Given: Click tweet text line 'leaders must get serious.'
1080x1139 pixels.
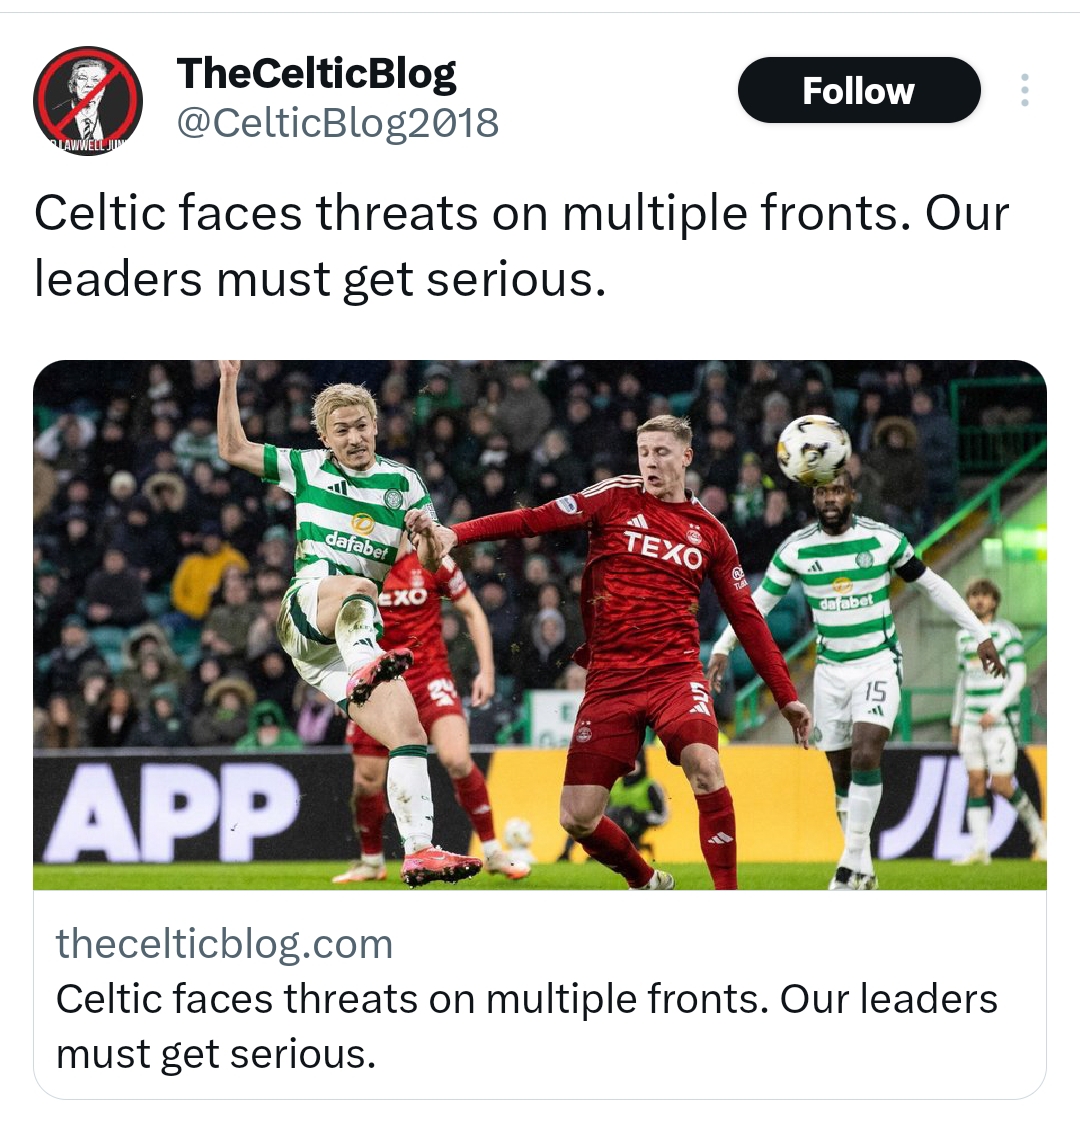Looking at the screenshot, I should coord(320,280).
